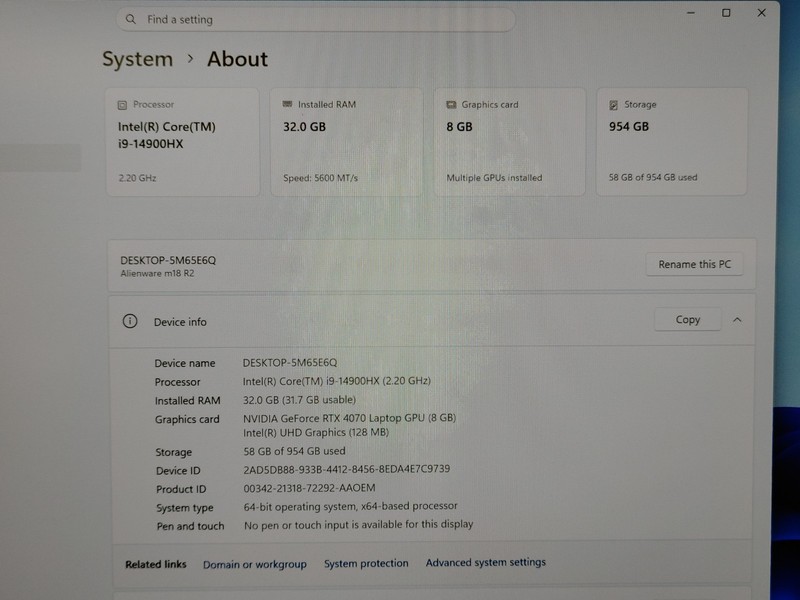This screenshot has width=800, height=600.
Task: Click 'NVIDIA GeForce RTX 4070 Laptop GPU' line
Action: [x=349, y=418]
